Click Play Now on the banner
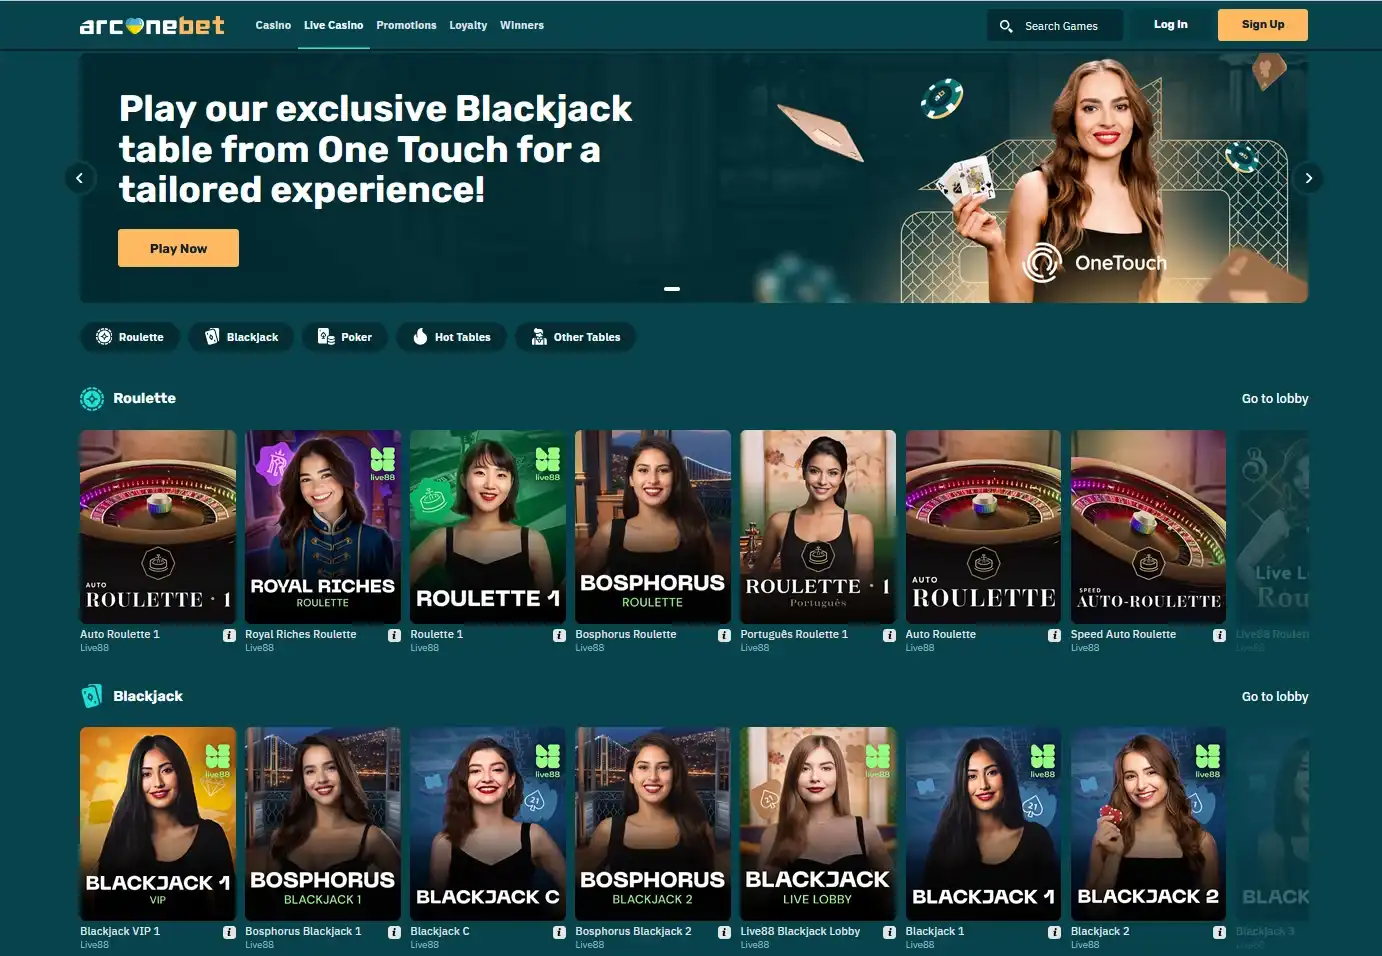1382x956 pixels. [178, 248]
